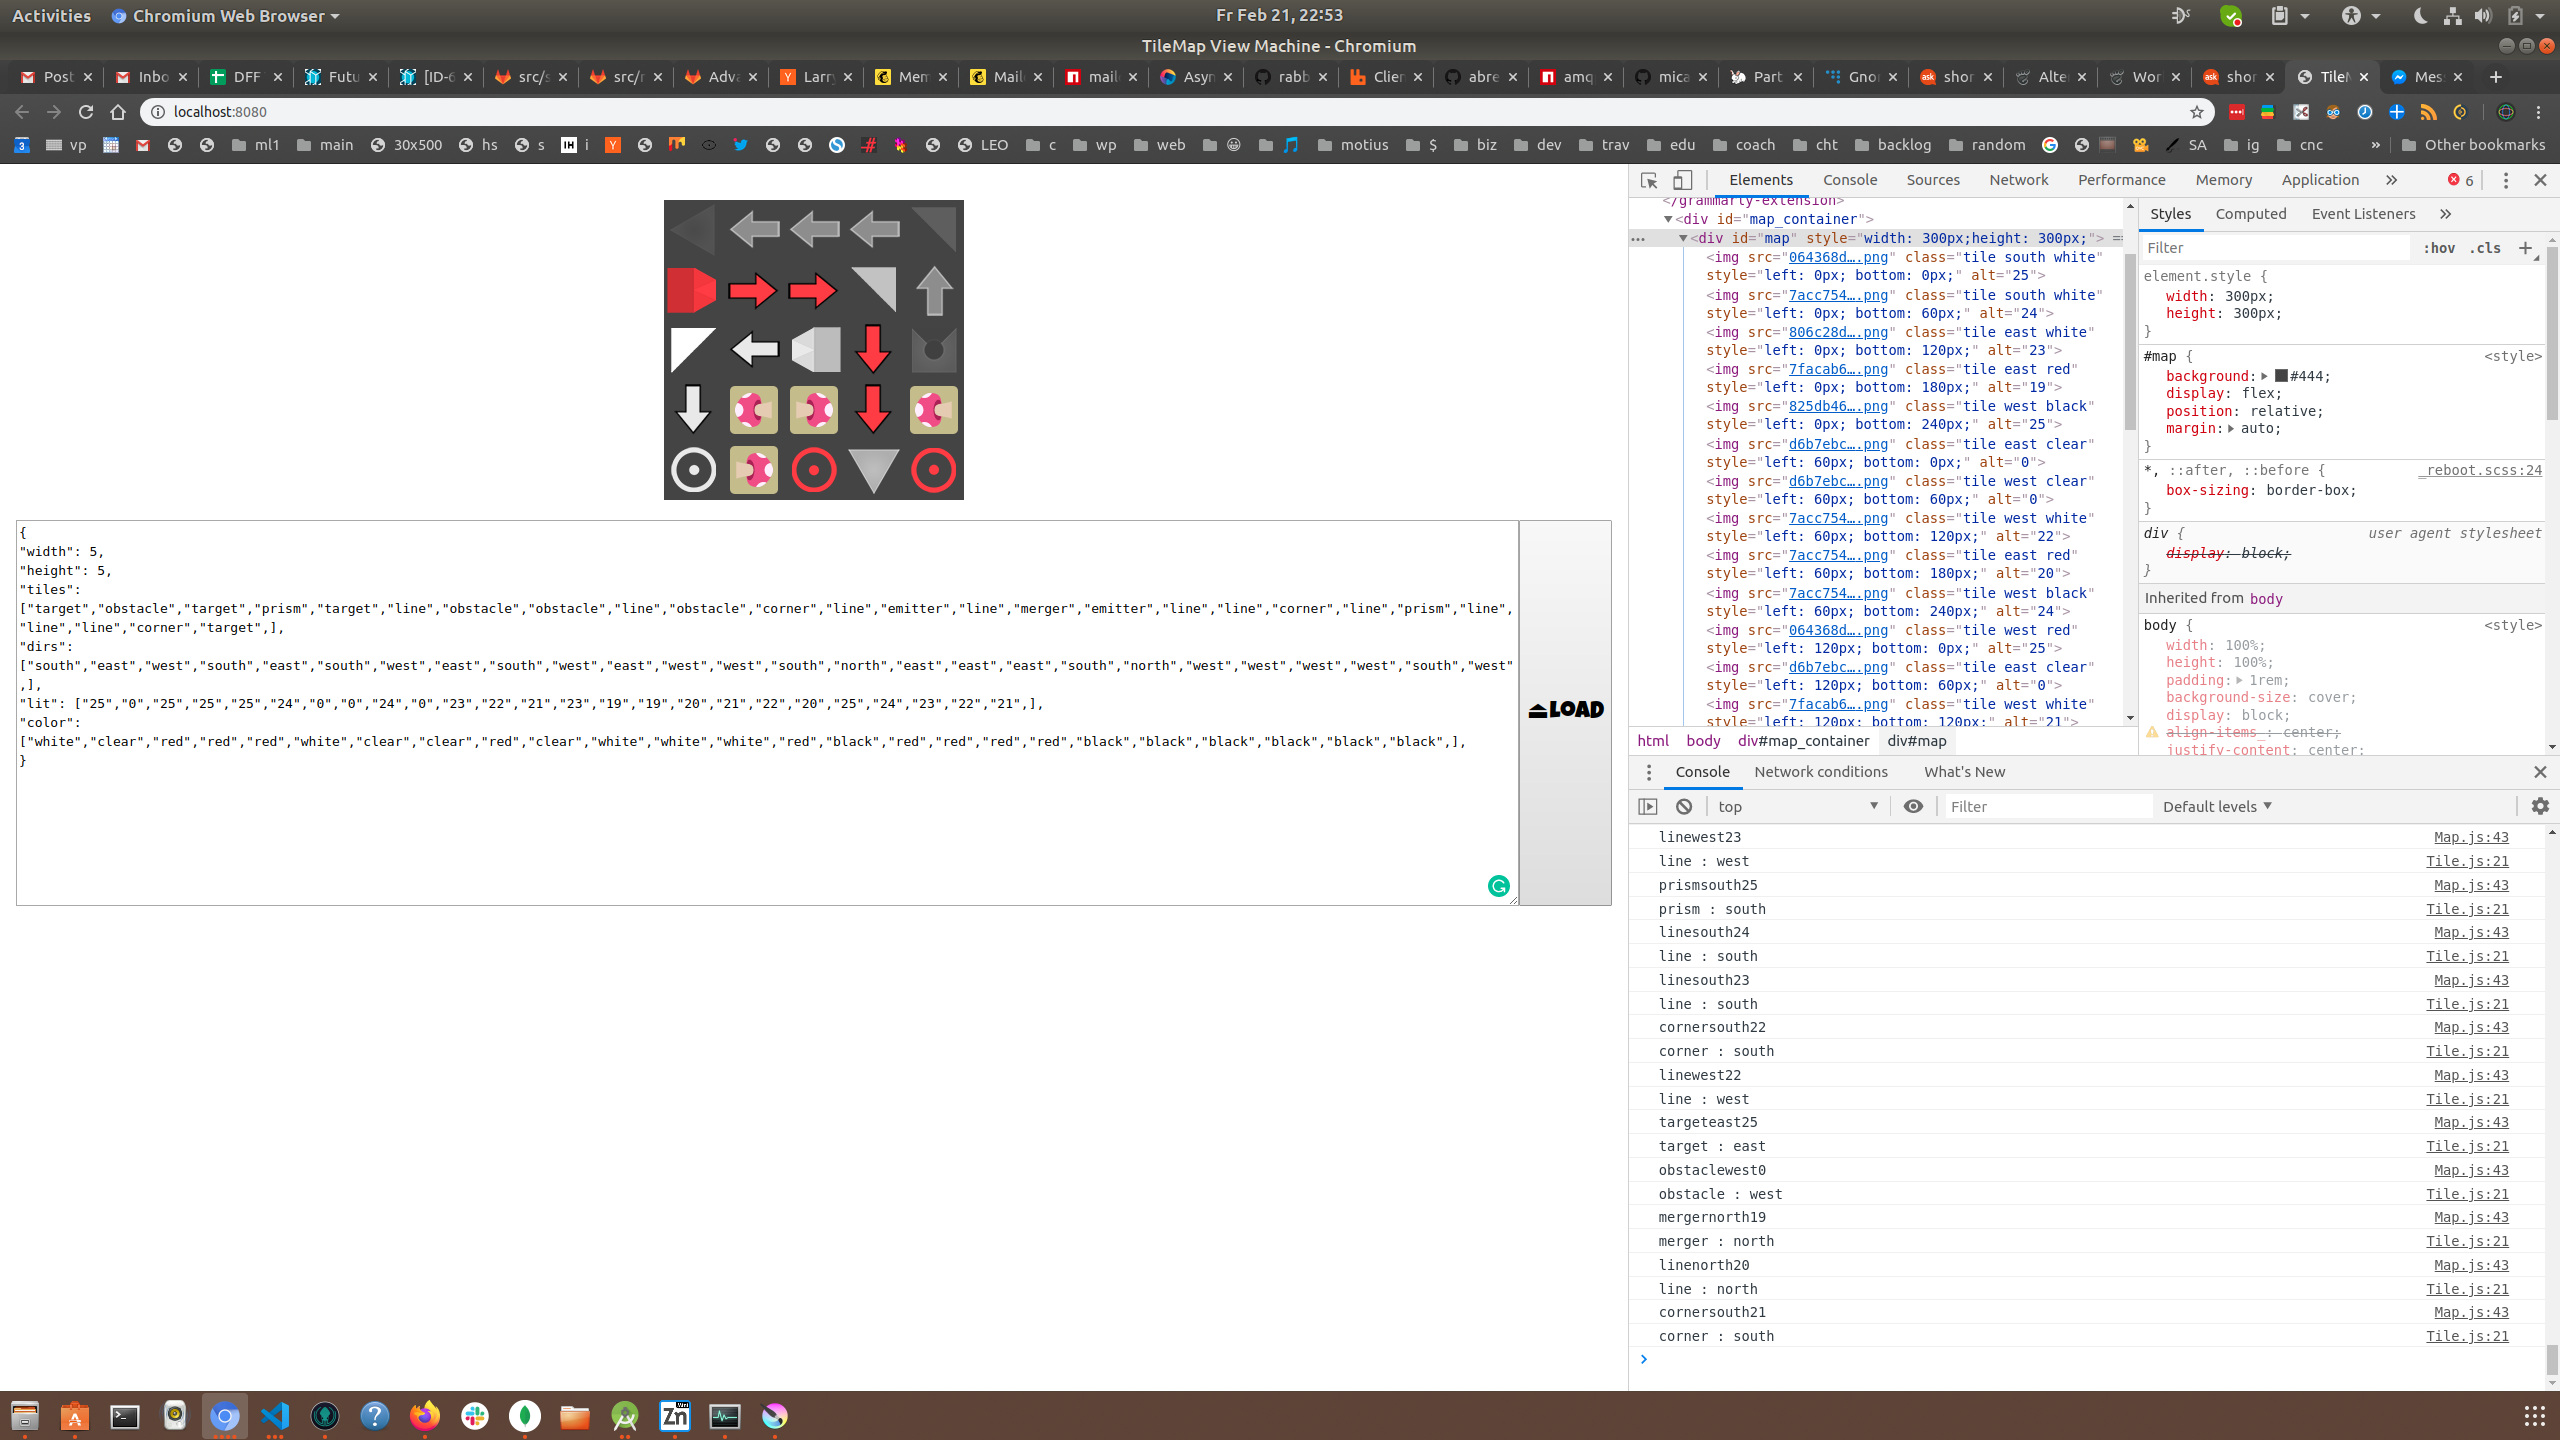
Task: Switch to the Computed styles pane
Action: (x=2250, y=214)
